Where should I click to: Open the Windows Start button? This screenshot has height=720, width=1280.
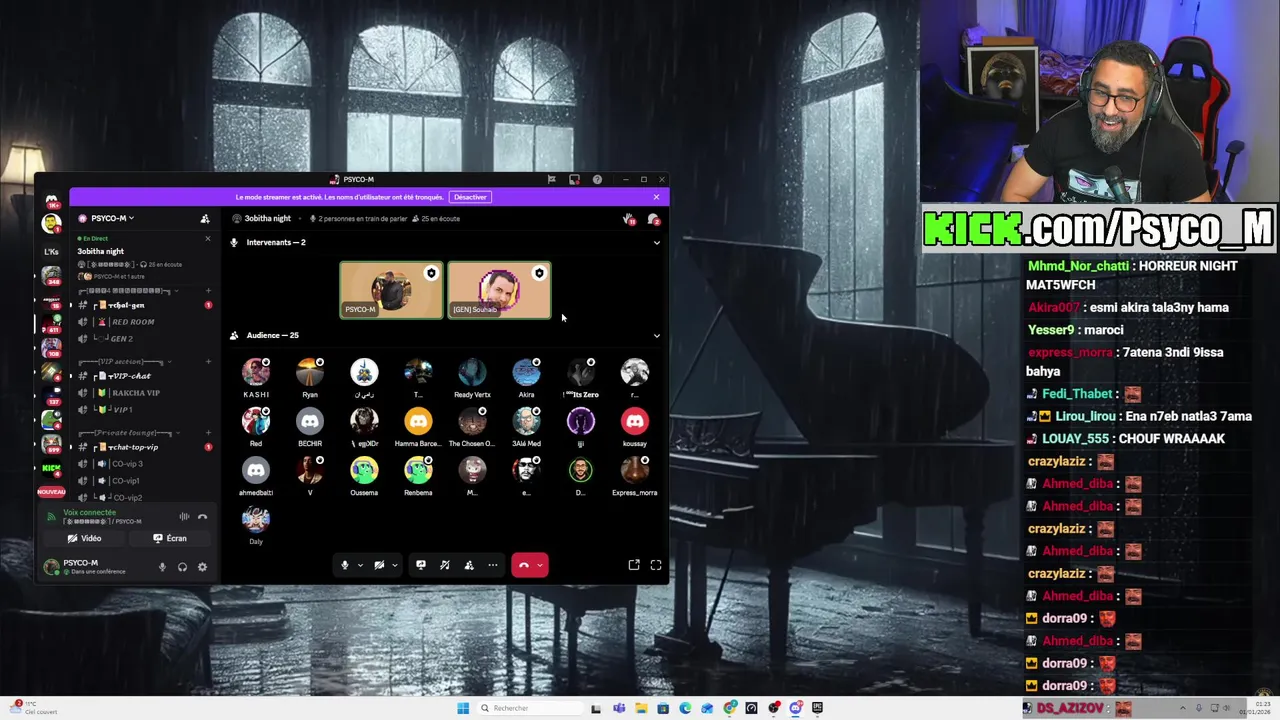click(463, 708)
